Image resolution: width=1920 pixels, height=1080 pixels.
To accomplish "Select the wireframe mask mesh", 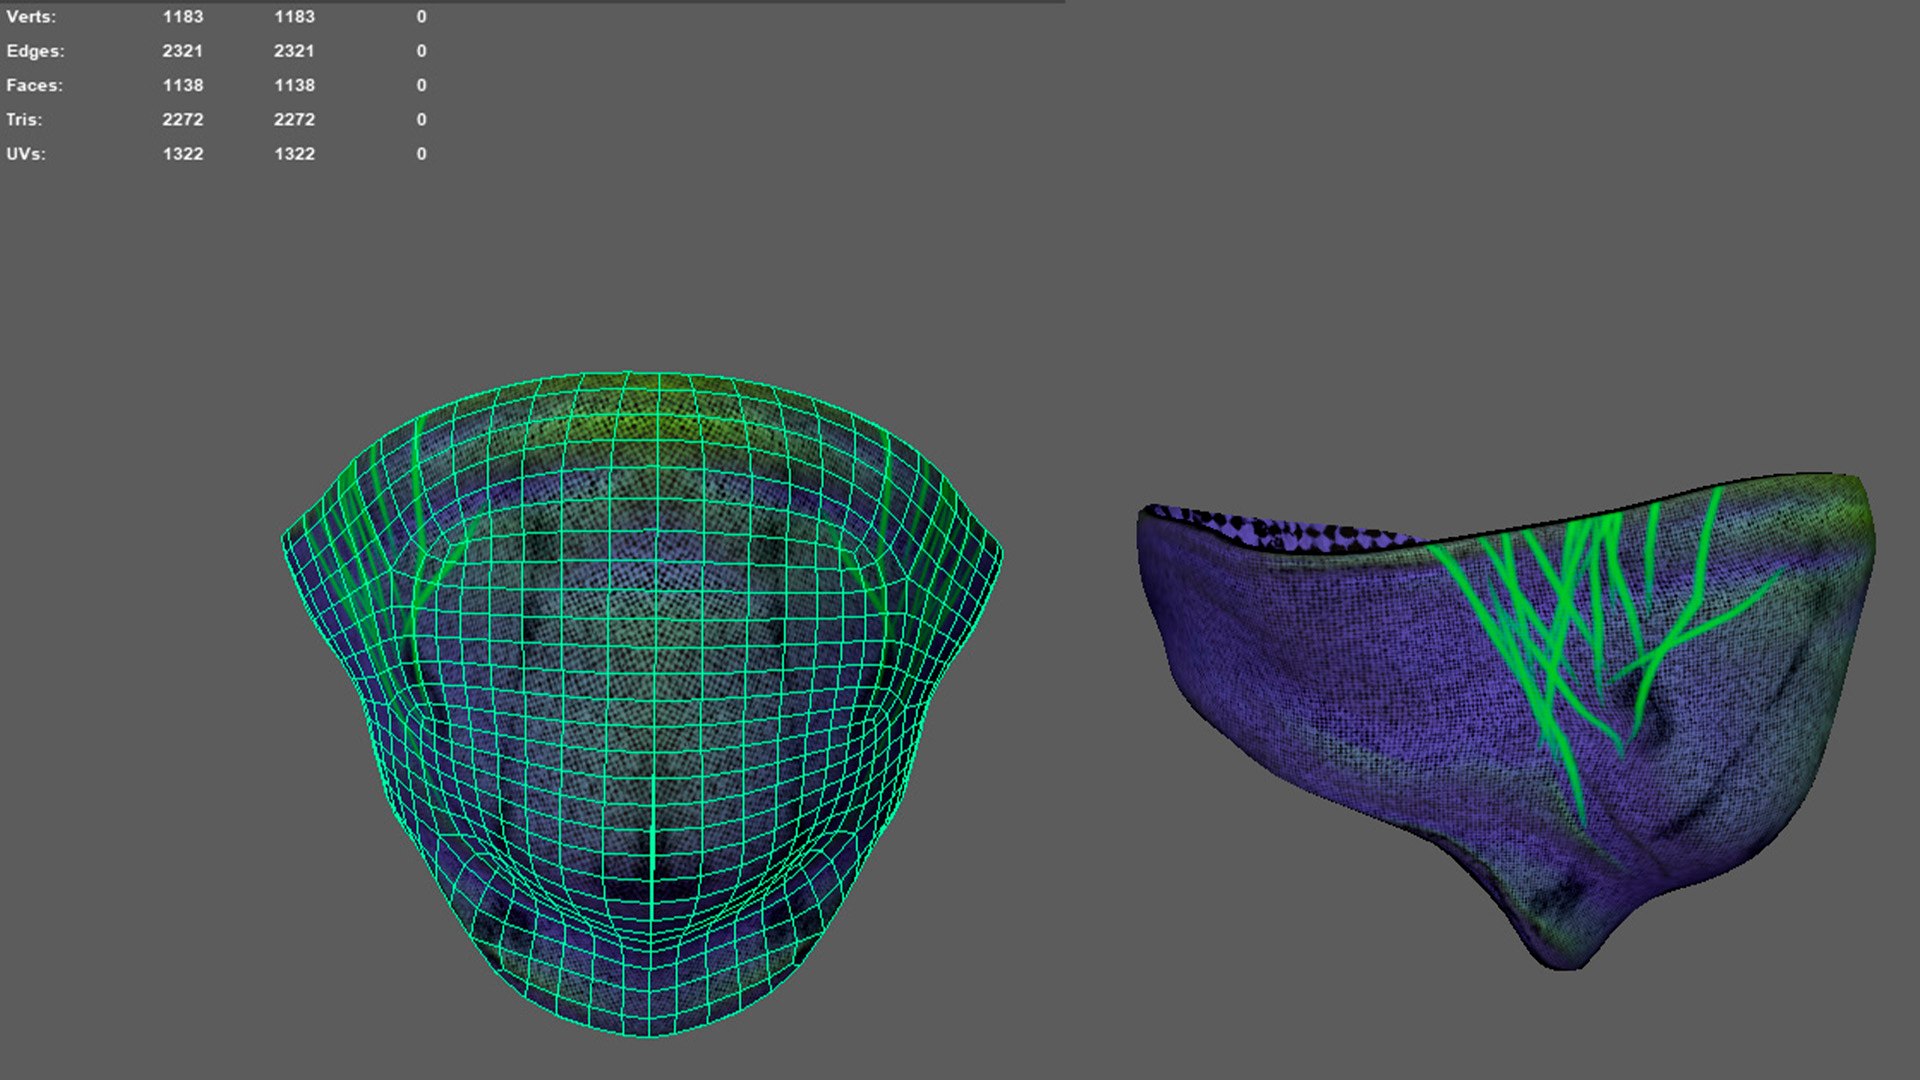I will tap(642, 704).
